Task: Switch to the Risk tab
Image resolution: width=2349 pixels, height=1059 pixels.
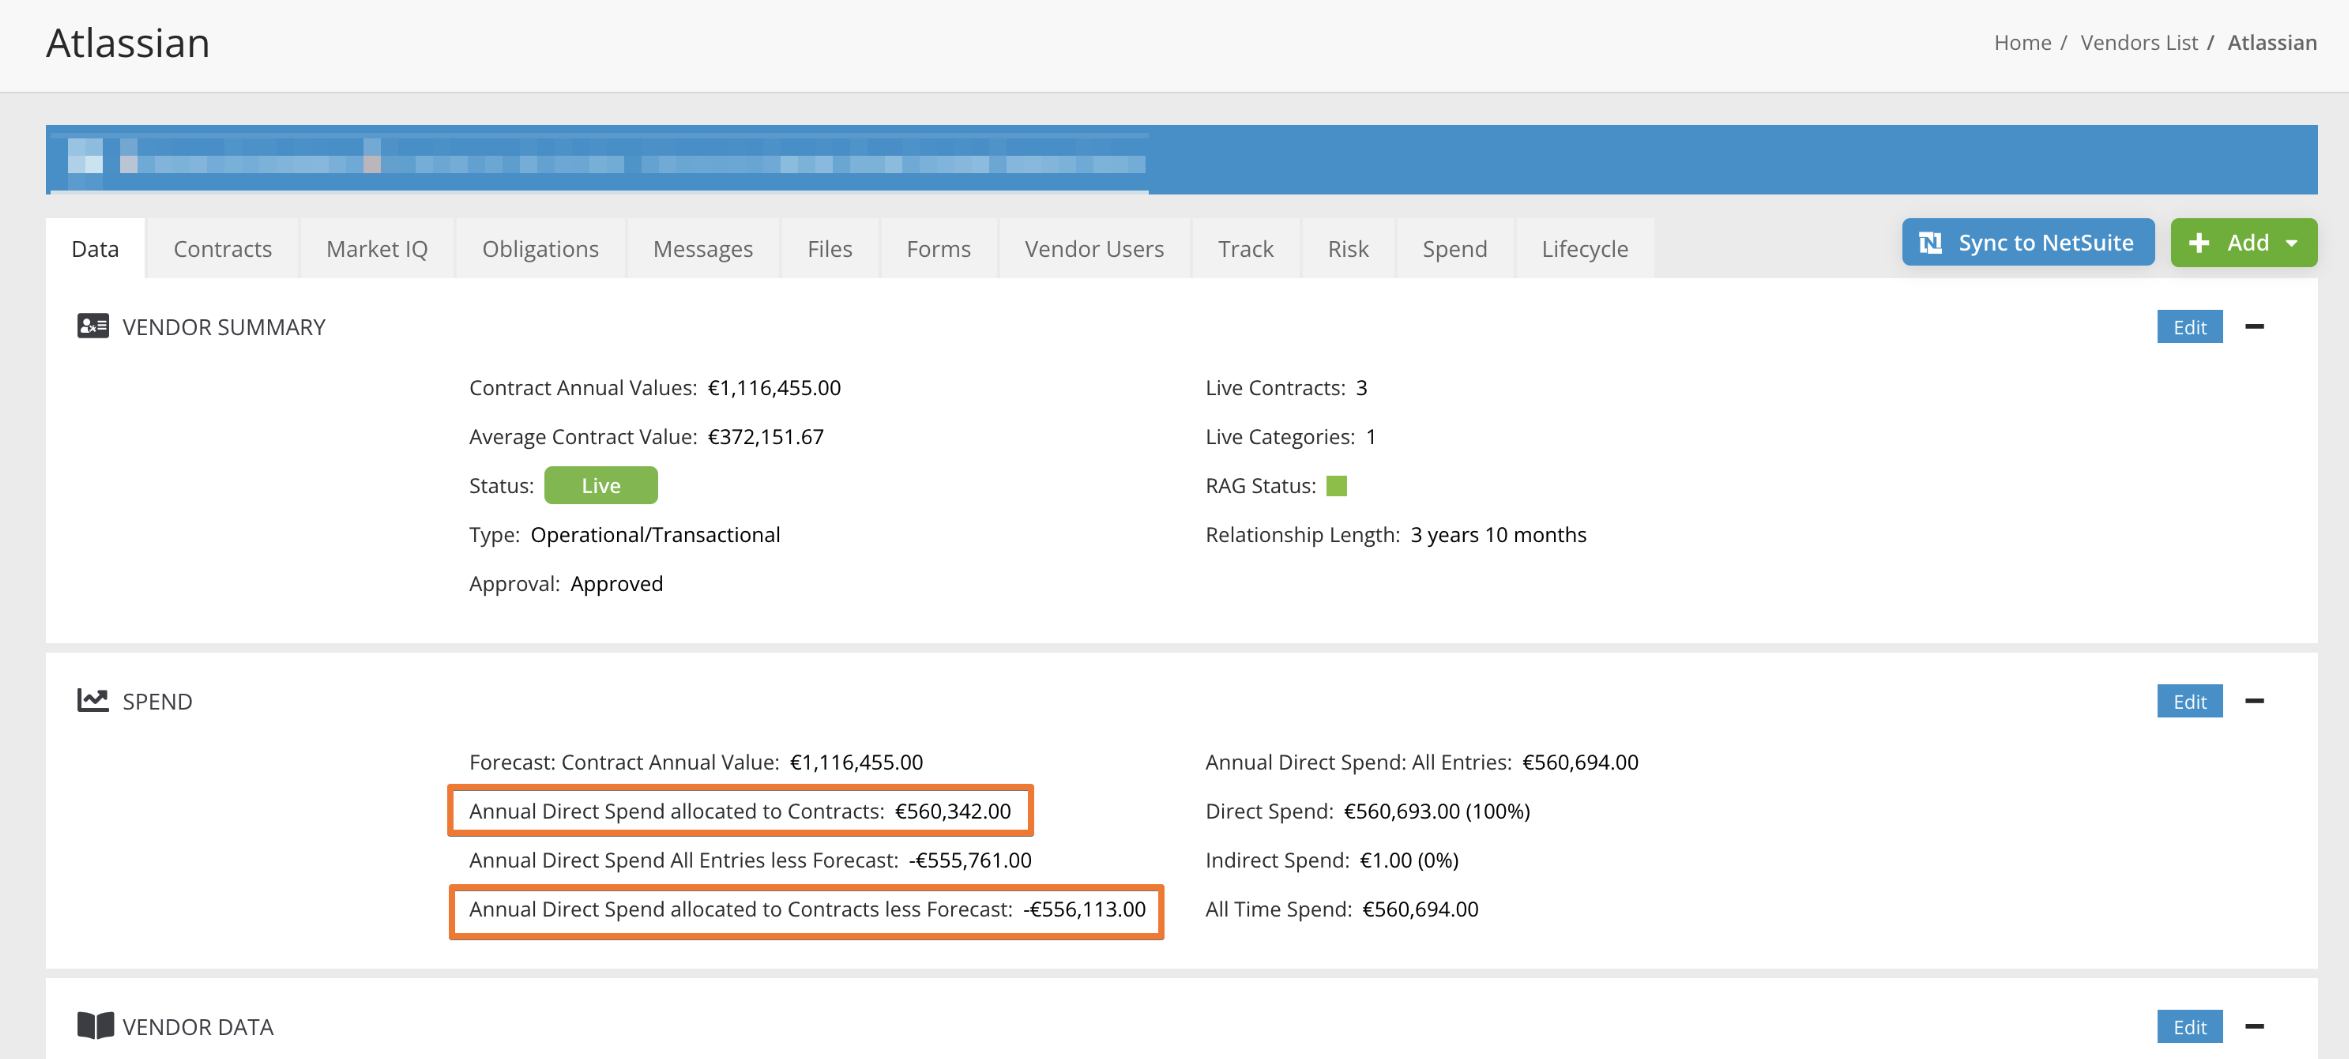Action: click(x=1348, y=248)
